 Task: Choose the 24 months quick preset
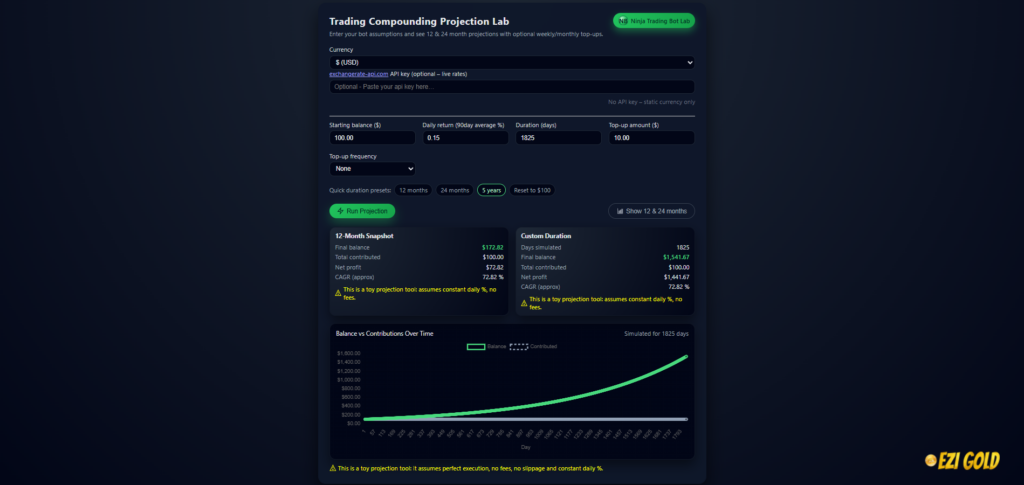tap(454, 190)
